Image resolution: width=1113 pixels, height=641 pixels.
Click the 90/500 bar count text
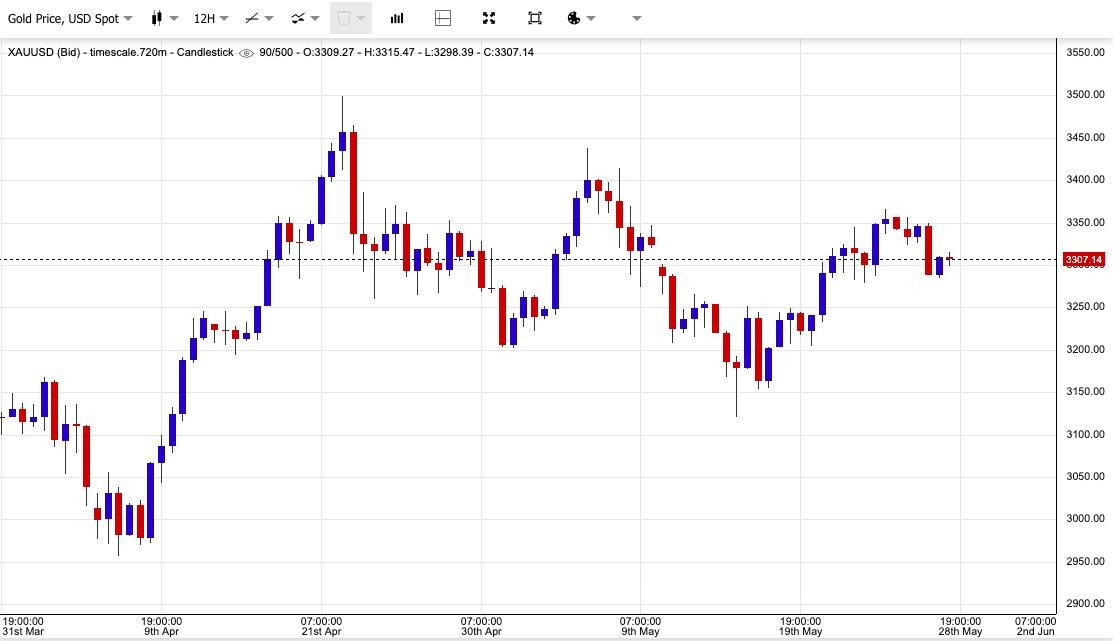click(x=276, y=52)
